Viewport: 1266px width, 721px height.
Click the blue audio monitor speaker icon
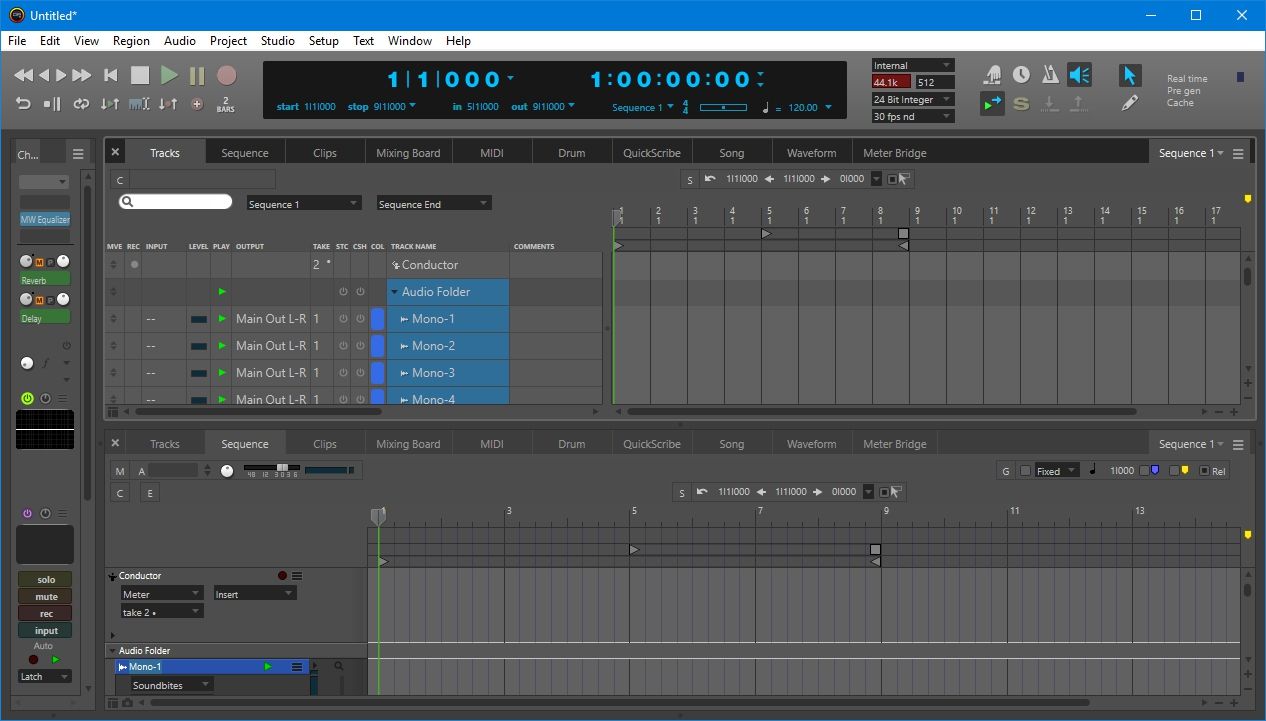tap(1078, 74)
